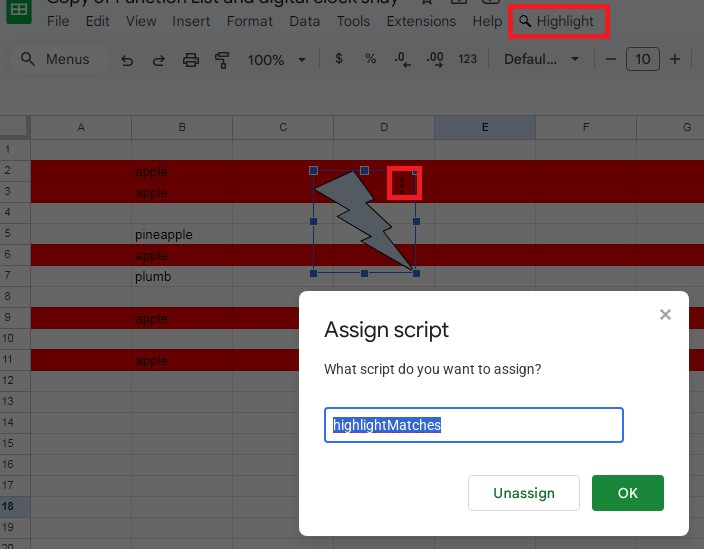This screenshot has height=549, width=704.
Task: Click the highlightMatches script name field
Action: tap(474, 425)
